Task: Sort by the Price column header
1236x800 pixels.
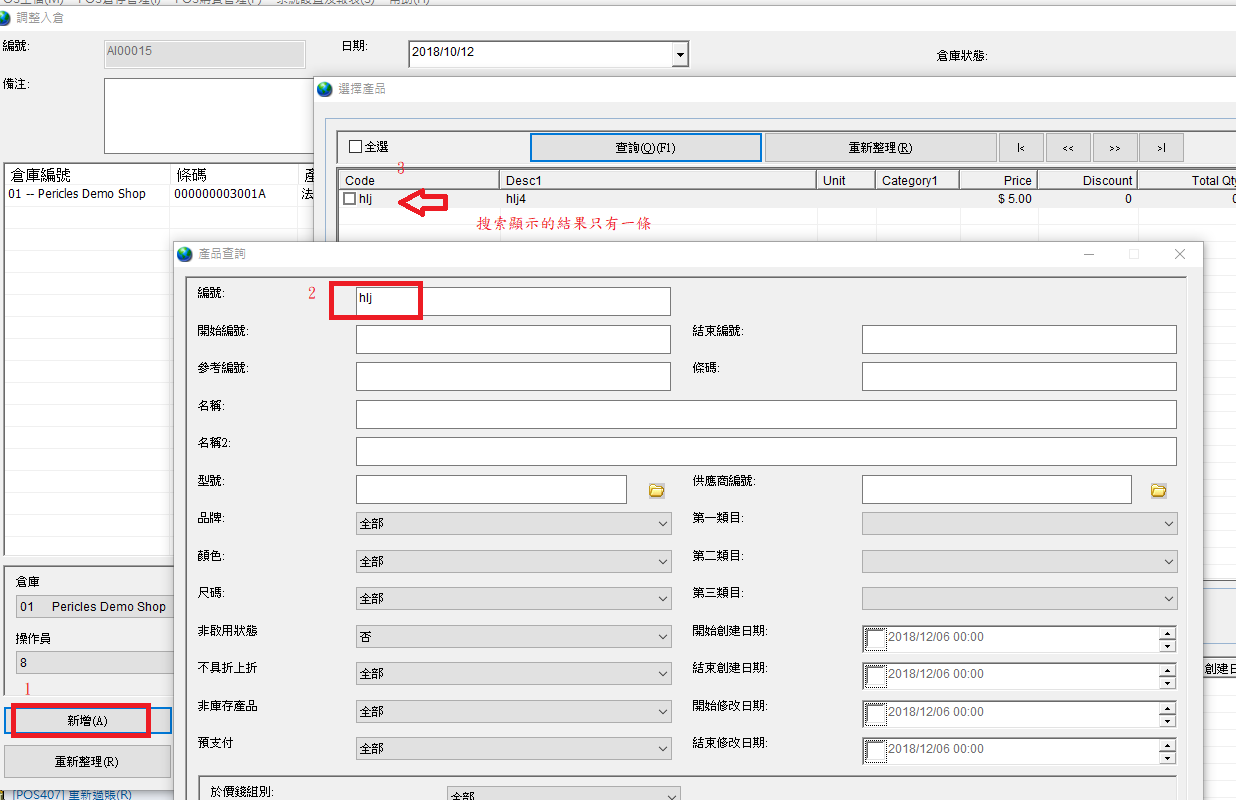Action: (x=998, y=180)
